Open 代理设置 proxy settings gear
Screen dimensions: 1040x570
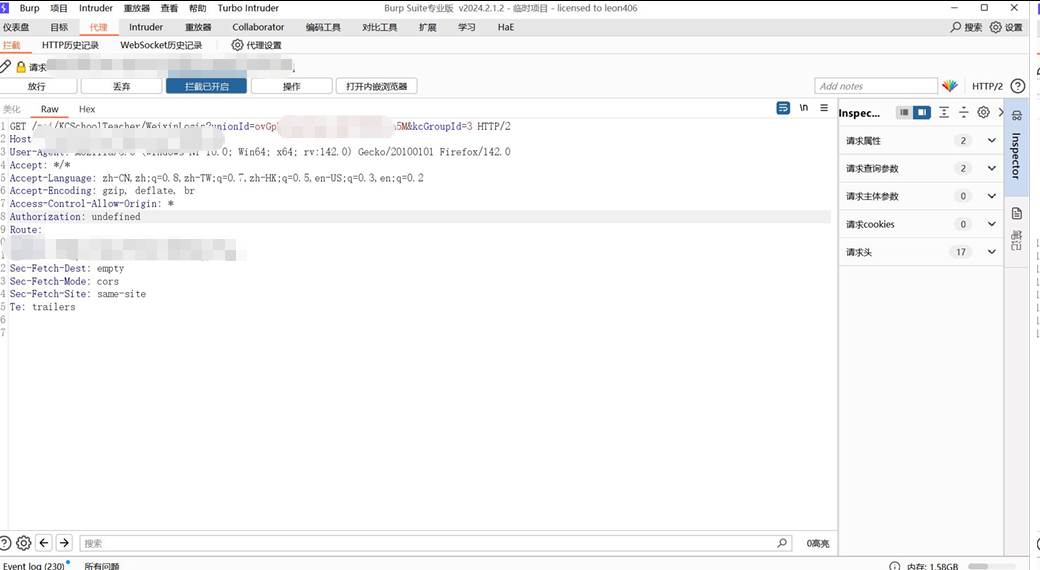pos(237,45)
